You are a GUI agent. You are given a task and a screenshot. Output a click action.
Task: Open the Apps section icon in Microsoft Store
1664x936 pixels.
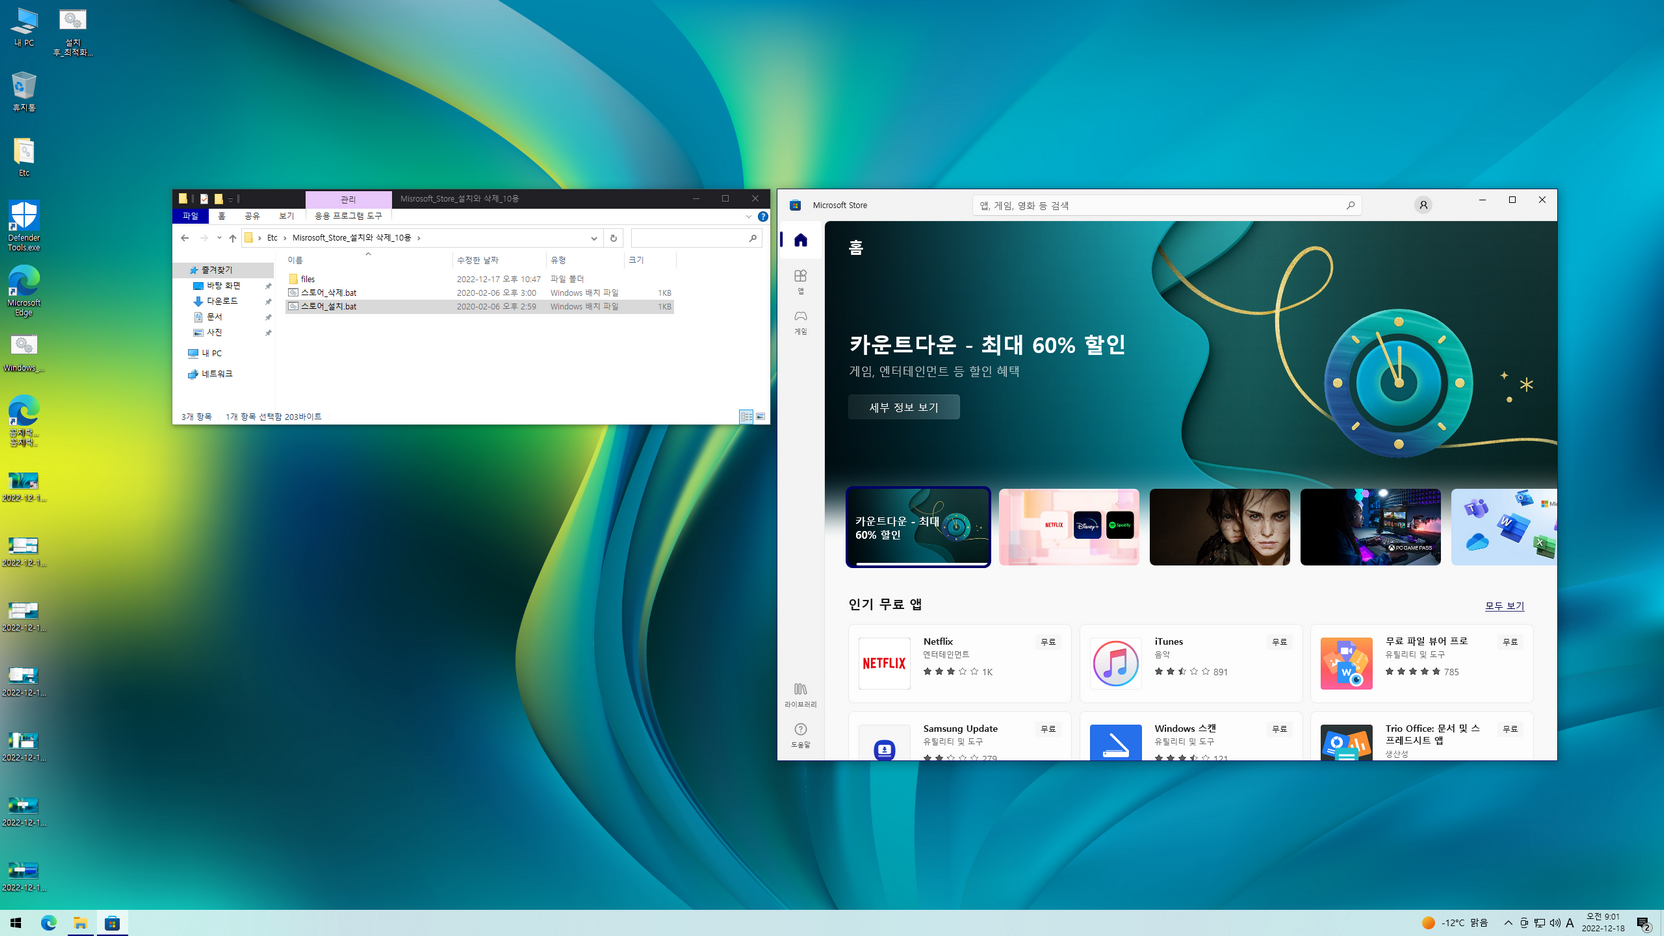(800, 281)
